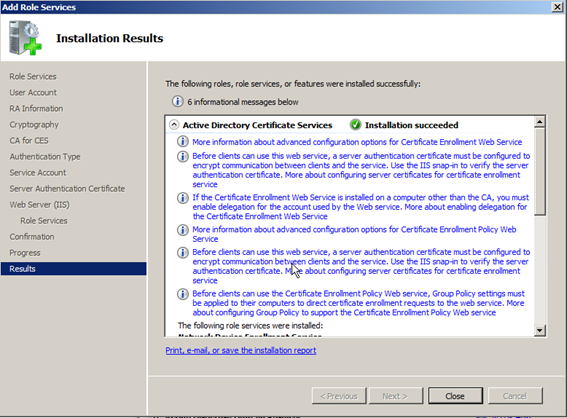Select CA for CES step in sidebar

[x=29, y=140]
